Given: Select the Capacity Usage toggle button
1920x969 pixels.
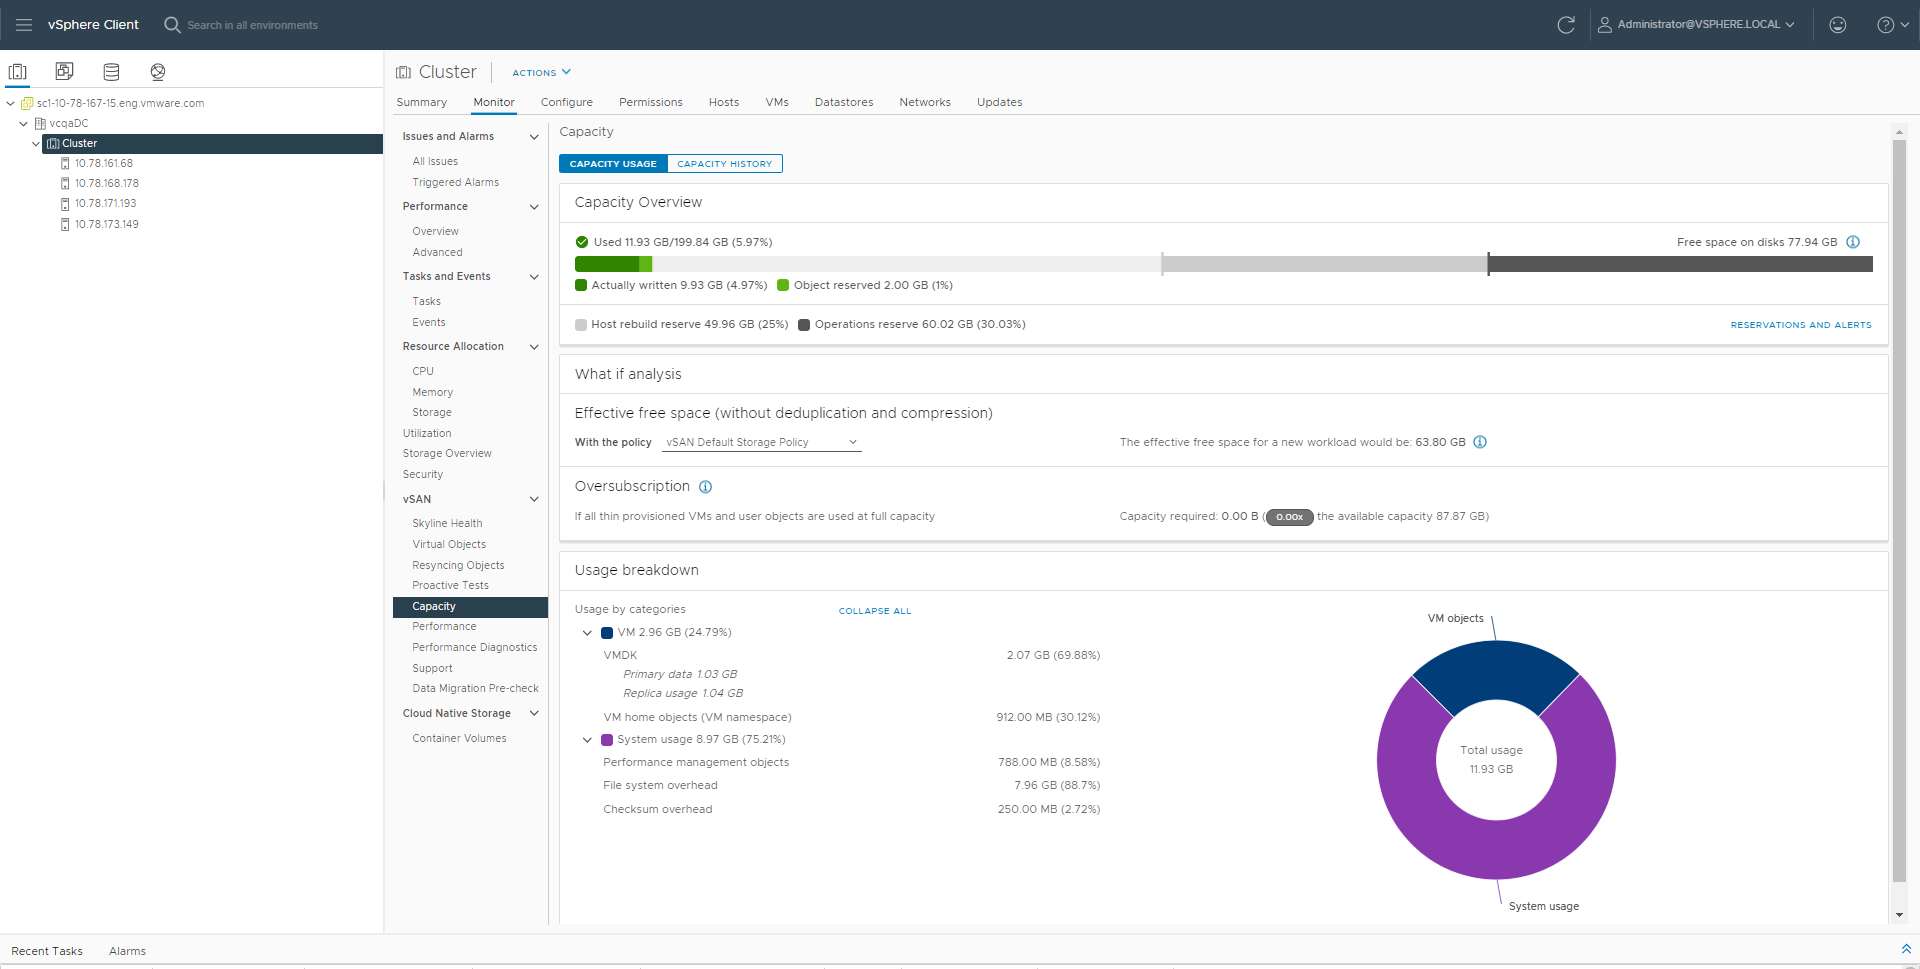Looking at the screenshot, I should pos(613,163).
